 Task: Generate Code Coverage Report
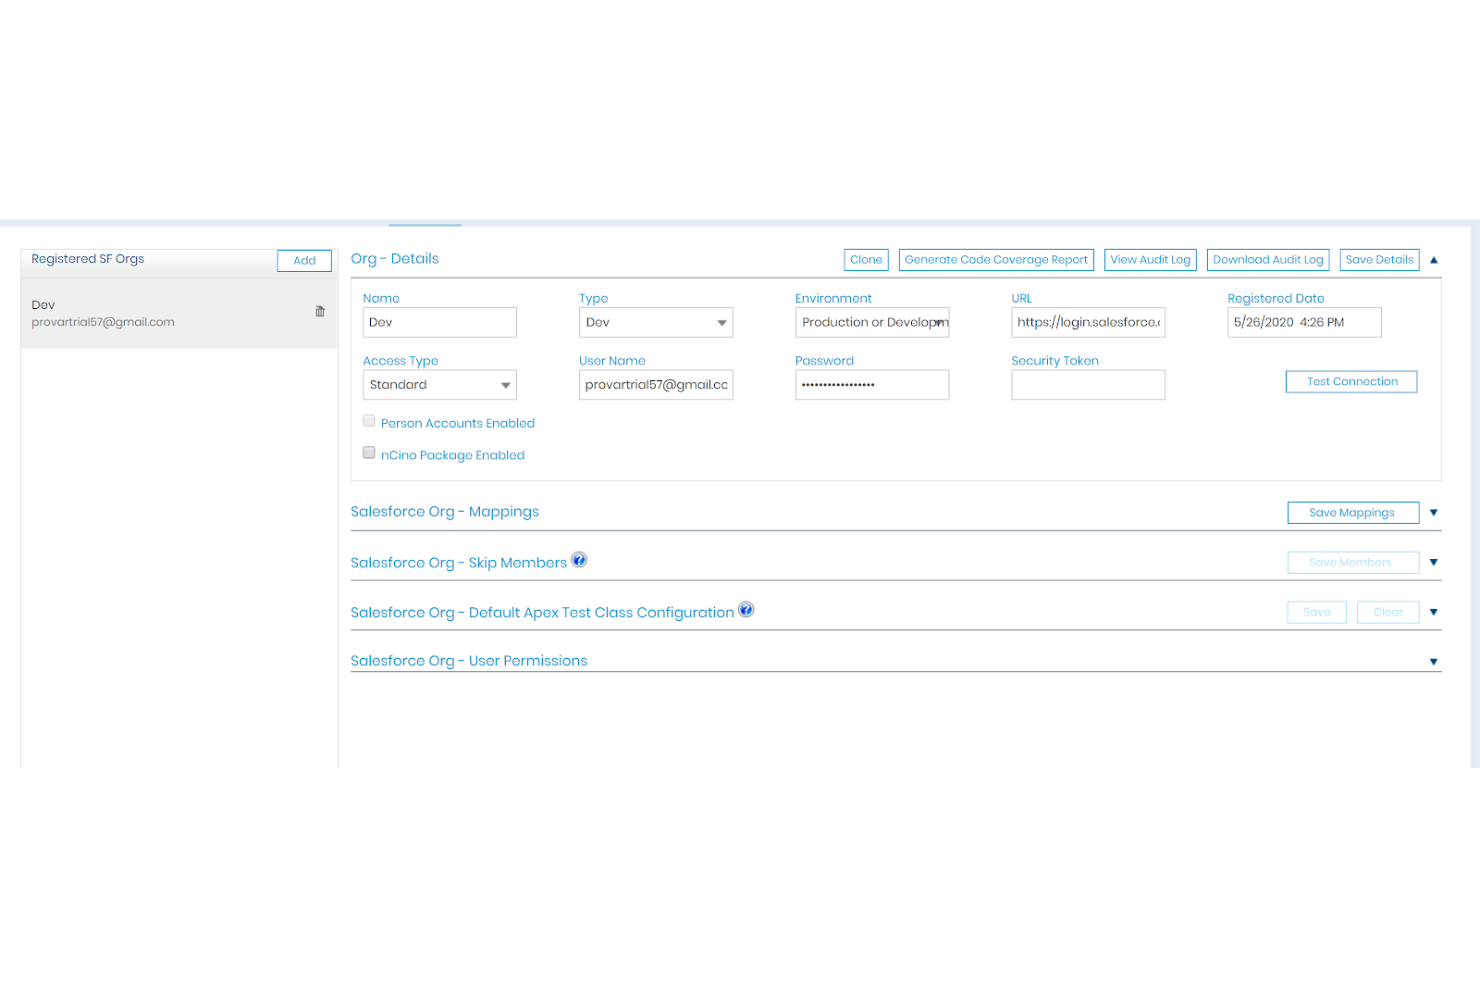pos(995,259)
